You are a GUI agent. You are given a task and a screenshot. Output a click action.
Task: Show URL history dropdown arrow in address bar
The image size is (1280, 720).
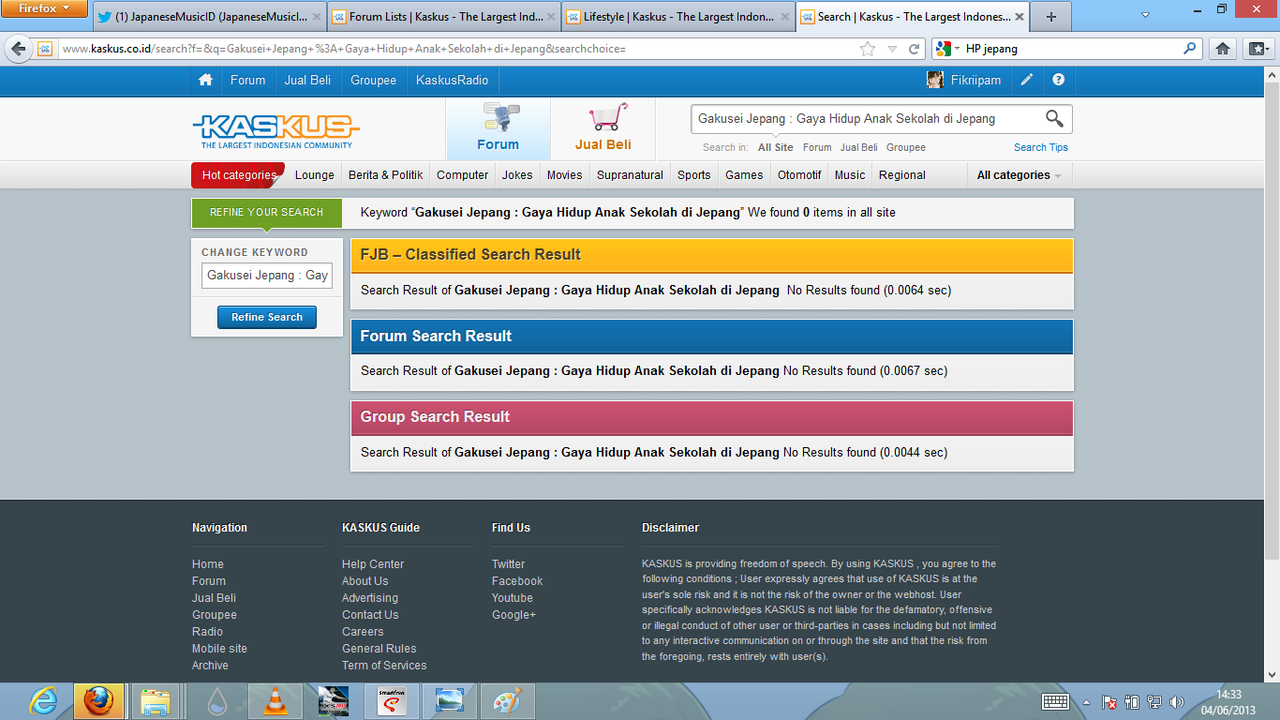tap(892, 49)
